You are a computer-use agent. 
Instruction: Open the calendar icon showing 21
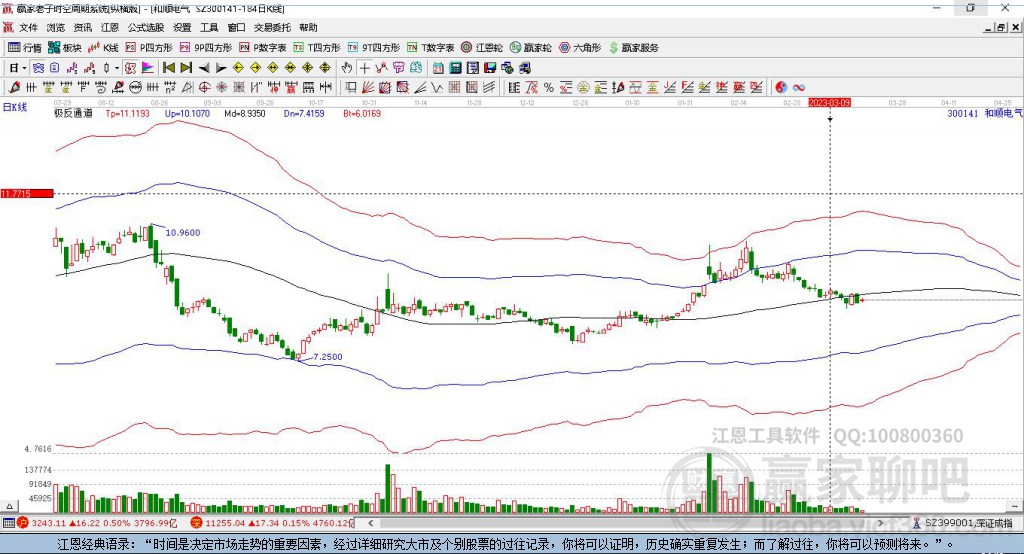pyautogui.click(x=438, y=68)
